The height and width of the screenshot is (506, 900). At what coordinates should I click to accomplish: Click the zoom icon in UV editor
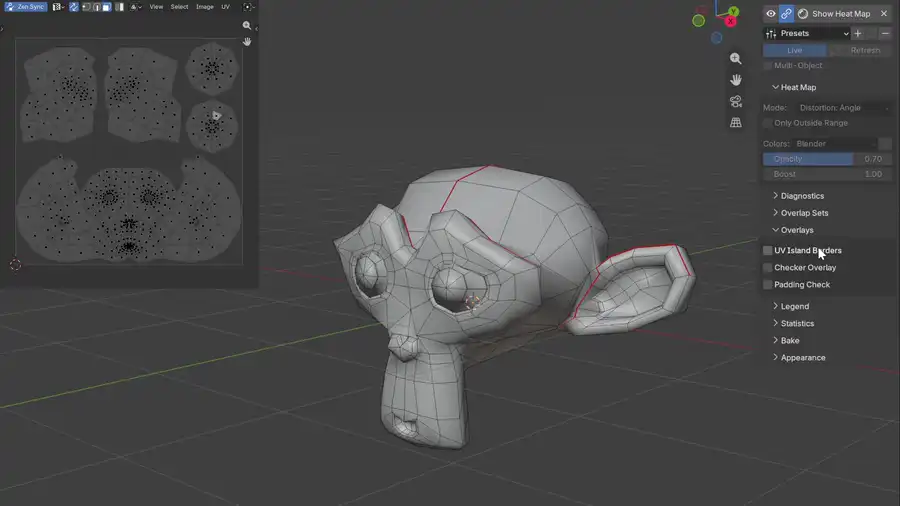pos(247,25)
